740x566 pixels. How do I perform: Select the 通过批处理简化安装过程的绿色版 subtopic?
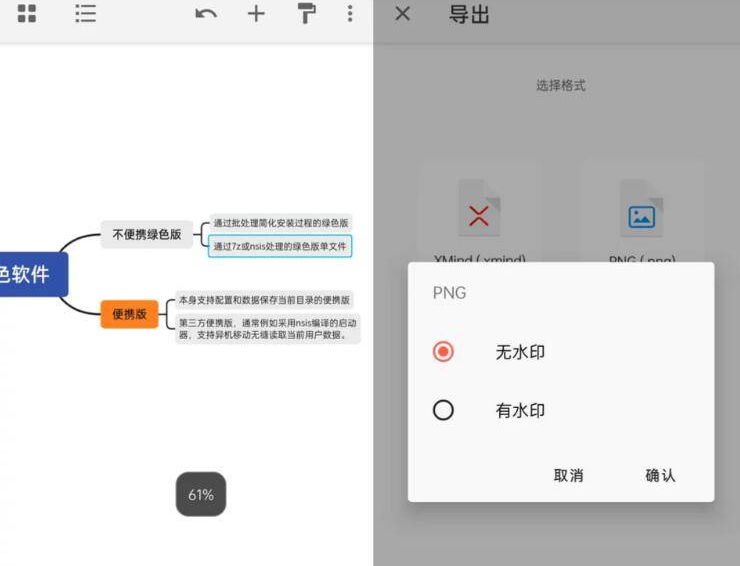(280, 223)
